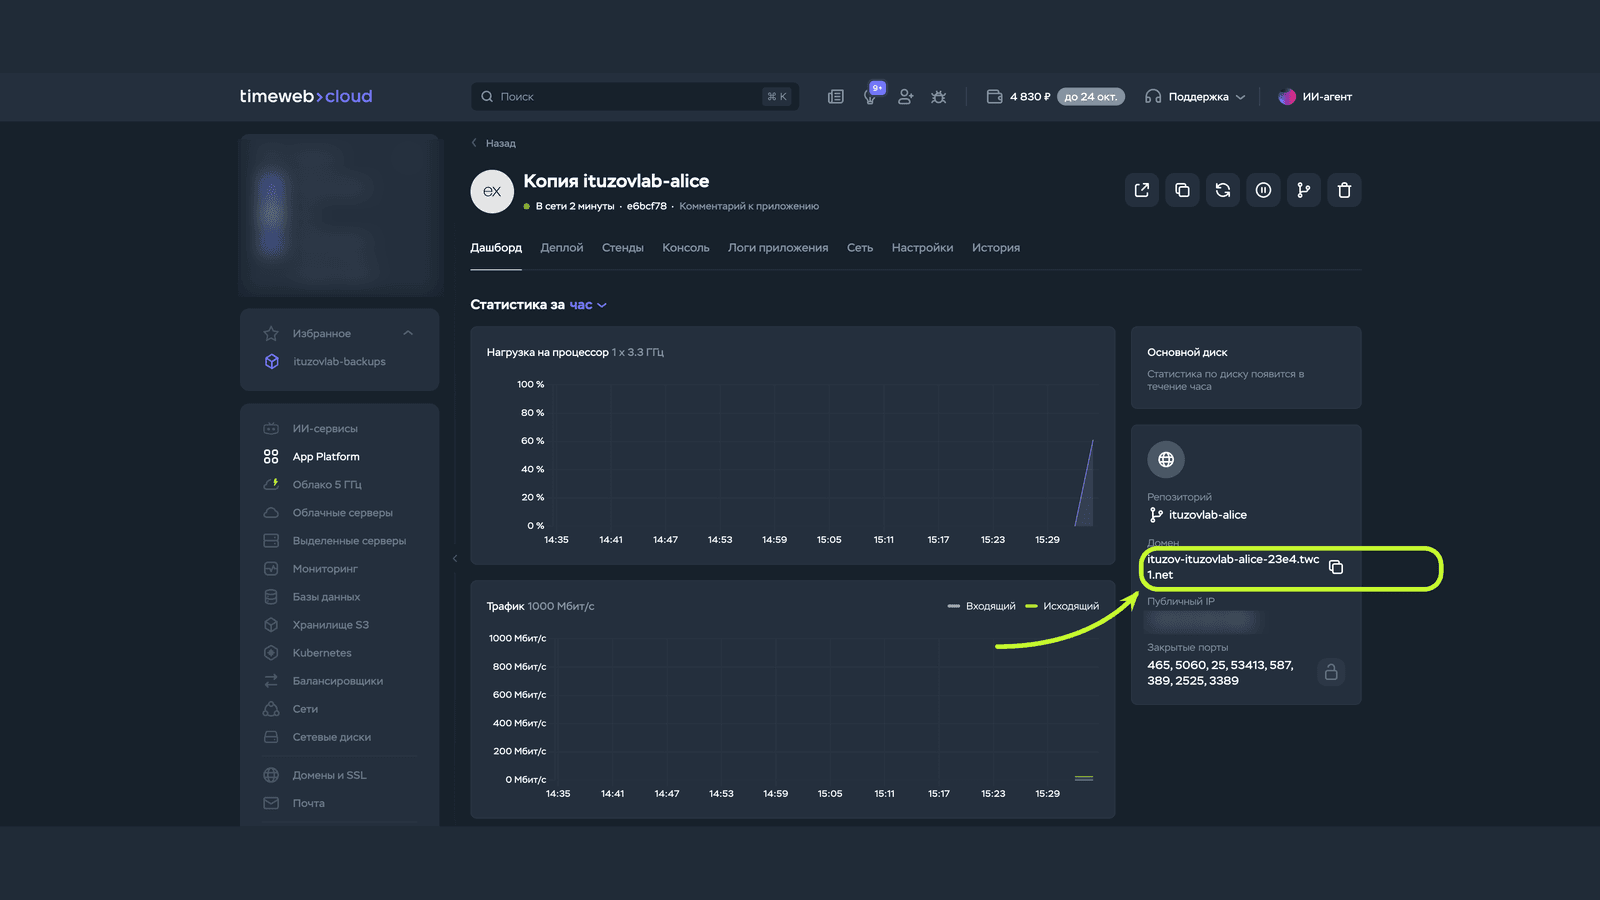The image size is (1600, 900).
Task: Open the Настройки tab
Action: pyautogui.click(x=922, y=248)
